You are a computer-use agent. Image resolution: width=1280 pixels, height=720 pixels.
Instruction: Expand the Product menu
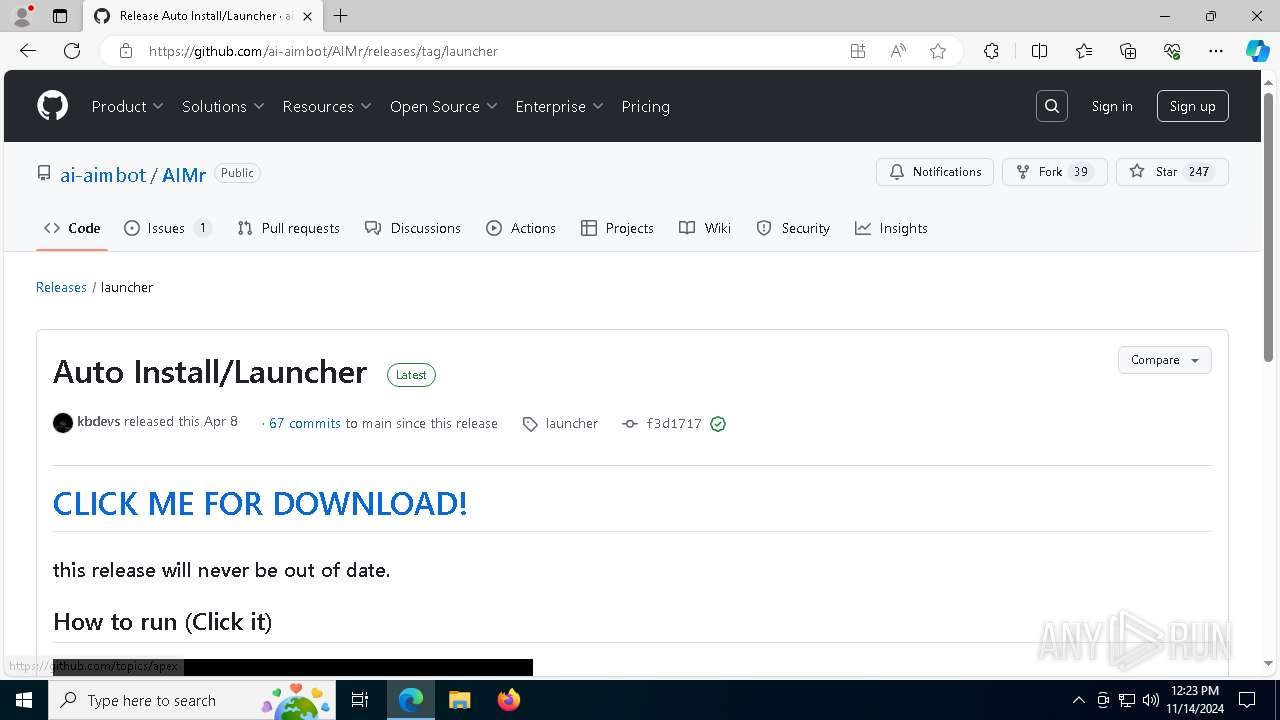[x=128, y=106]
